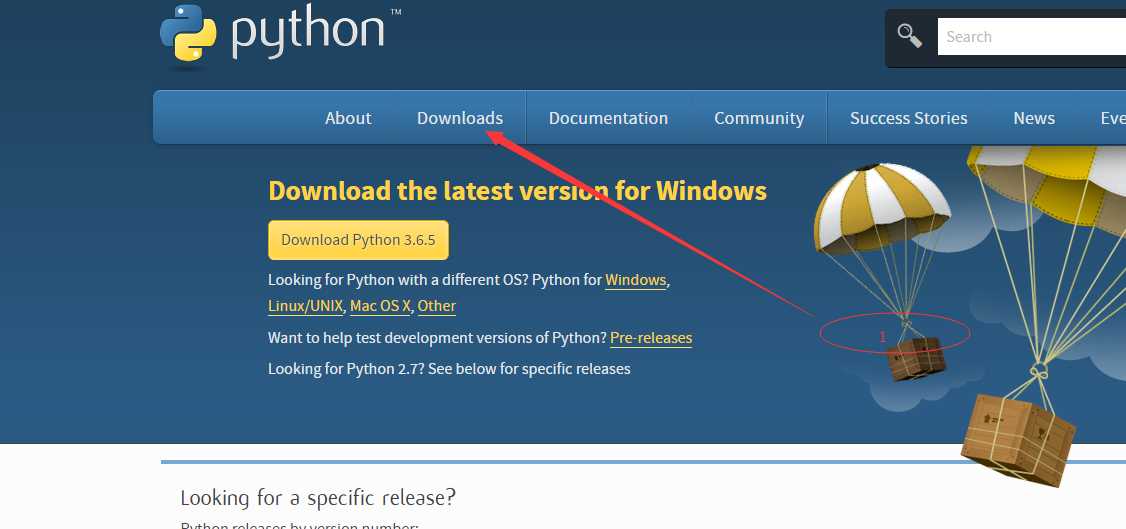The width and height of the screenshot is (1126, 529).
Task: Focus the Search text field
Action: pyautogui.click(x=1030, y=37)
